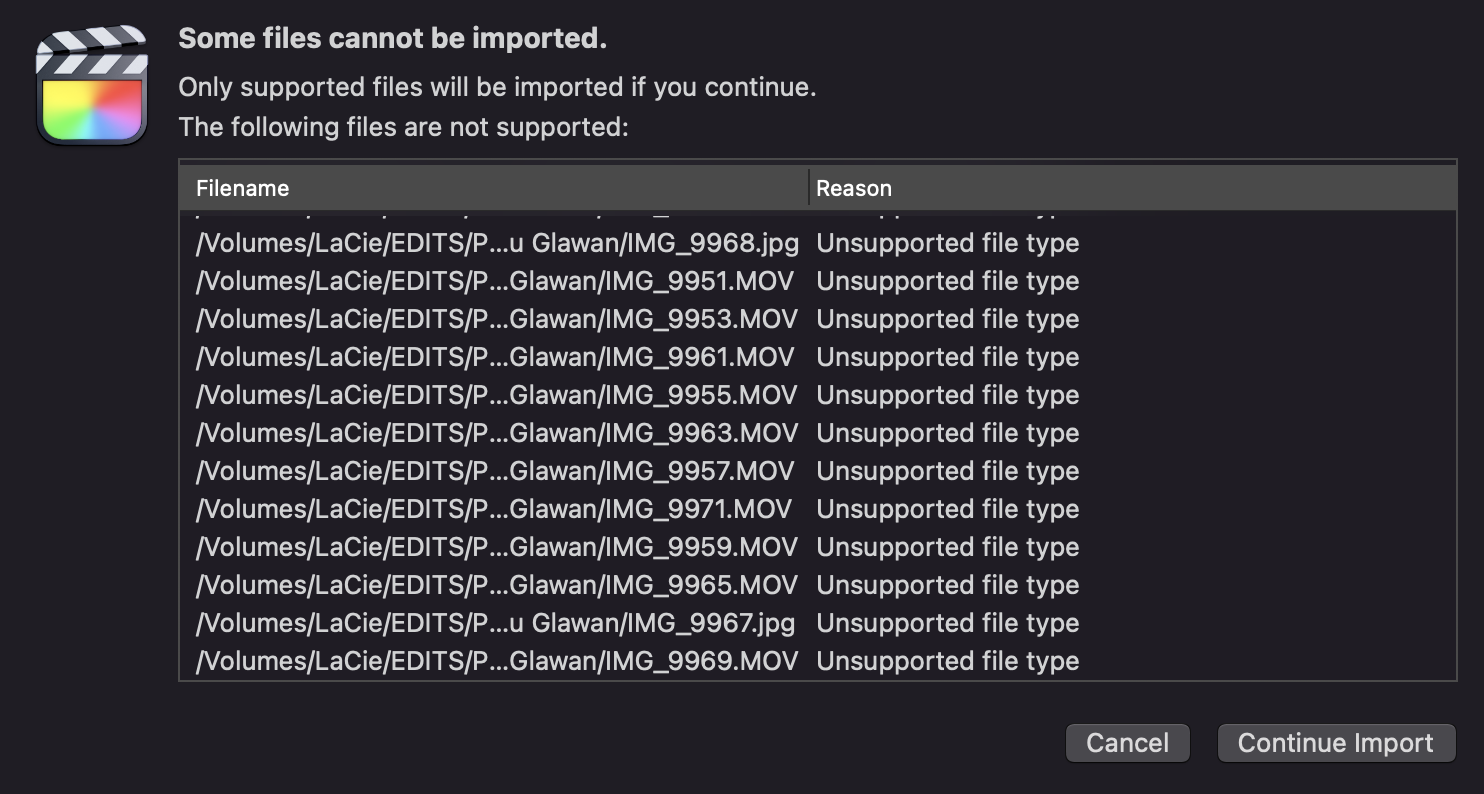Select the IMG_9955.MOV file row
The image size is (1484, 794).
tap(496, 395)
